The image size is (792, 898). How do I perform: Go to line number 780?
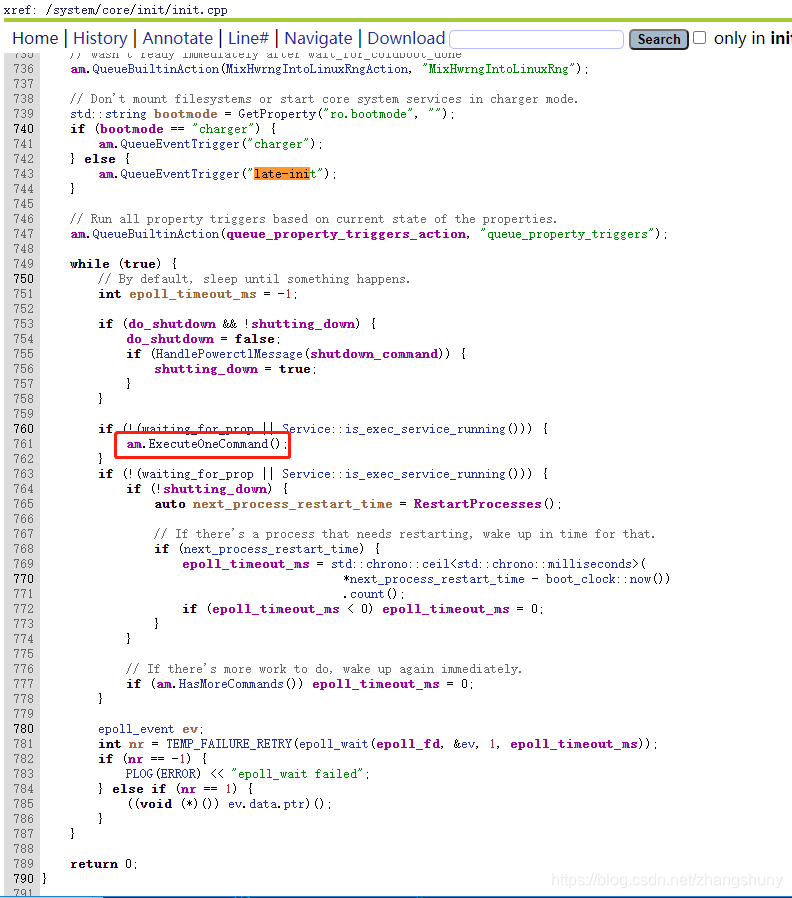(23, 729)
